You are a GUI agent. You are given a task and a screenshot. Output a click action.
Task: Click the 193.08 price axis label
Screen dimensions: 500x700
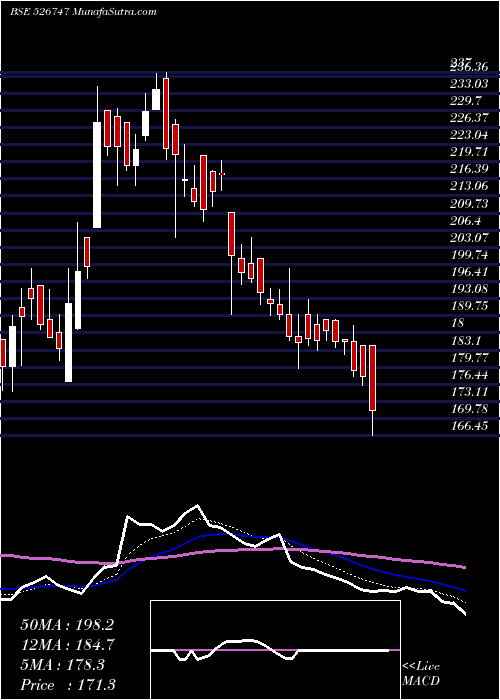[x=469, y=289]
